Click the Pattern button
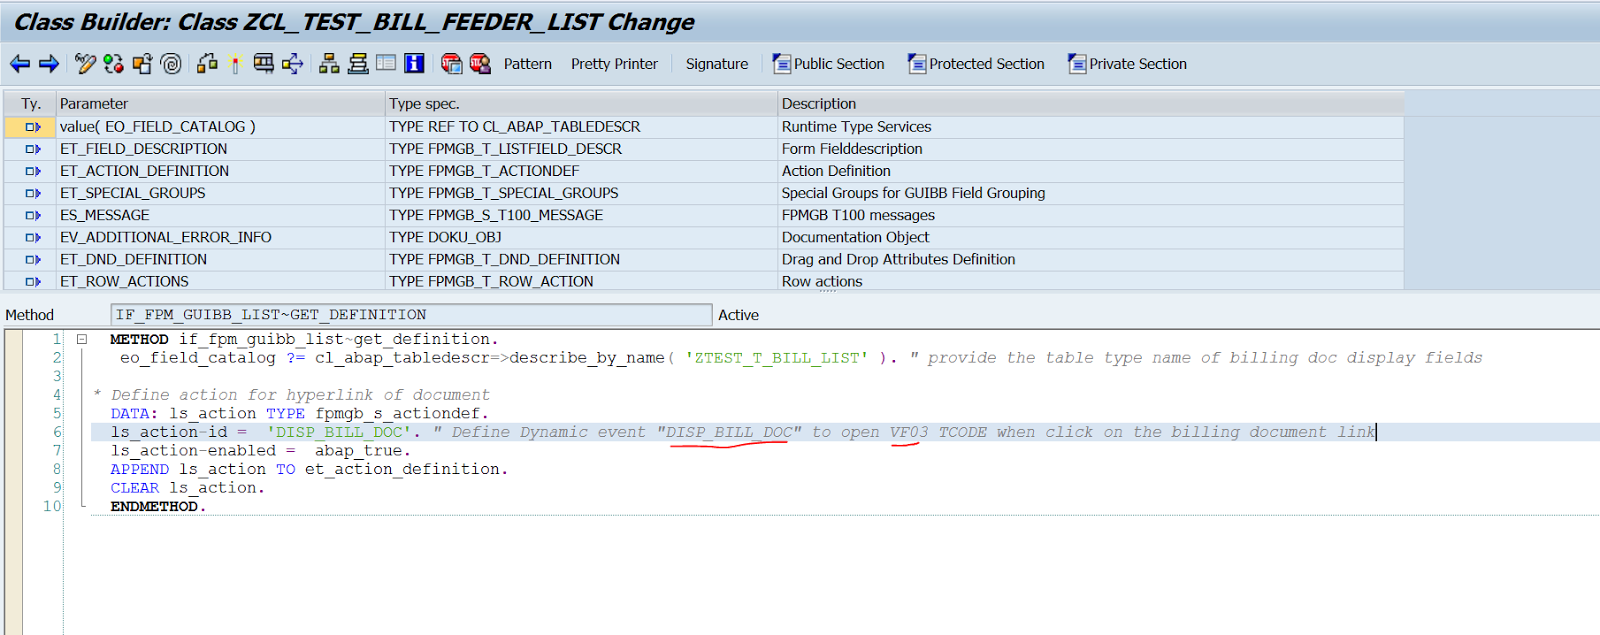The height and width of the screenshot is (635, 1600). [527, 64]
